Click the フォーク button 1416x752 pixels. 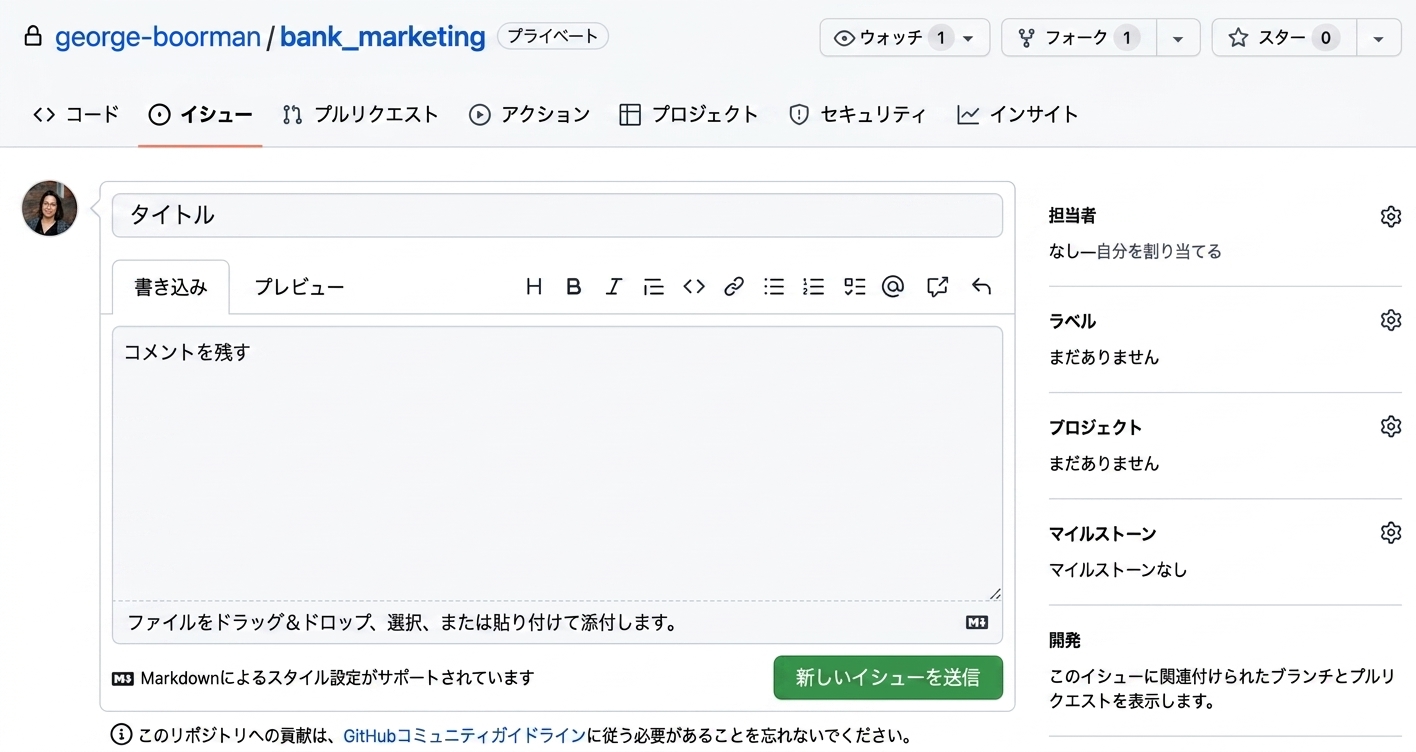1079,38
